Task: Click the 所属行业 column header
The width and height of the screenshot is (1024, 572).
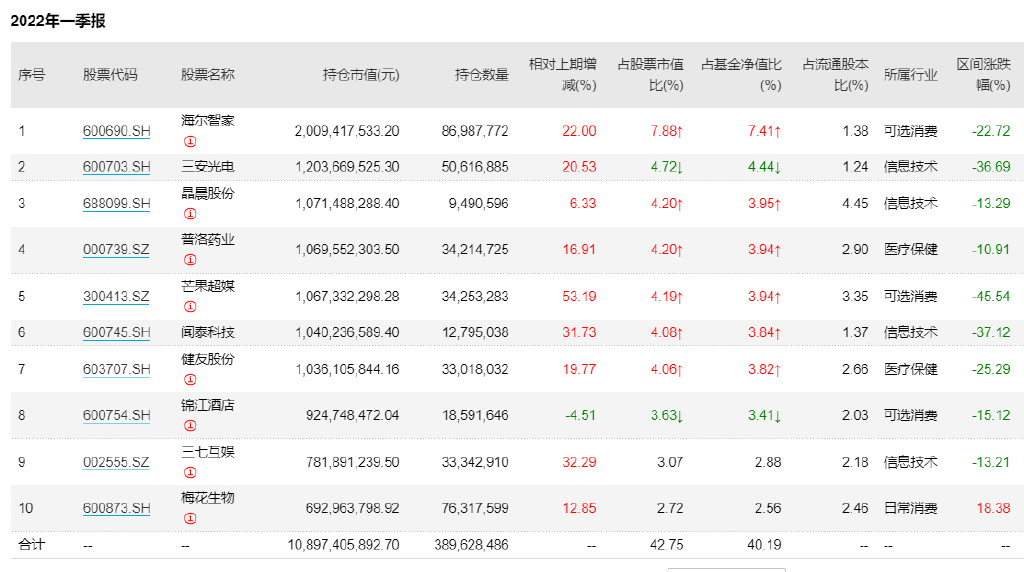Action: point(910,75)
